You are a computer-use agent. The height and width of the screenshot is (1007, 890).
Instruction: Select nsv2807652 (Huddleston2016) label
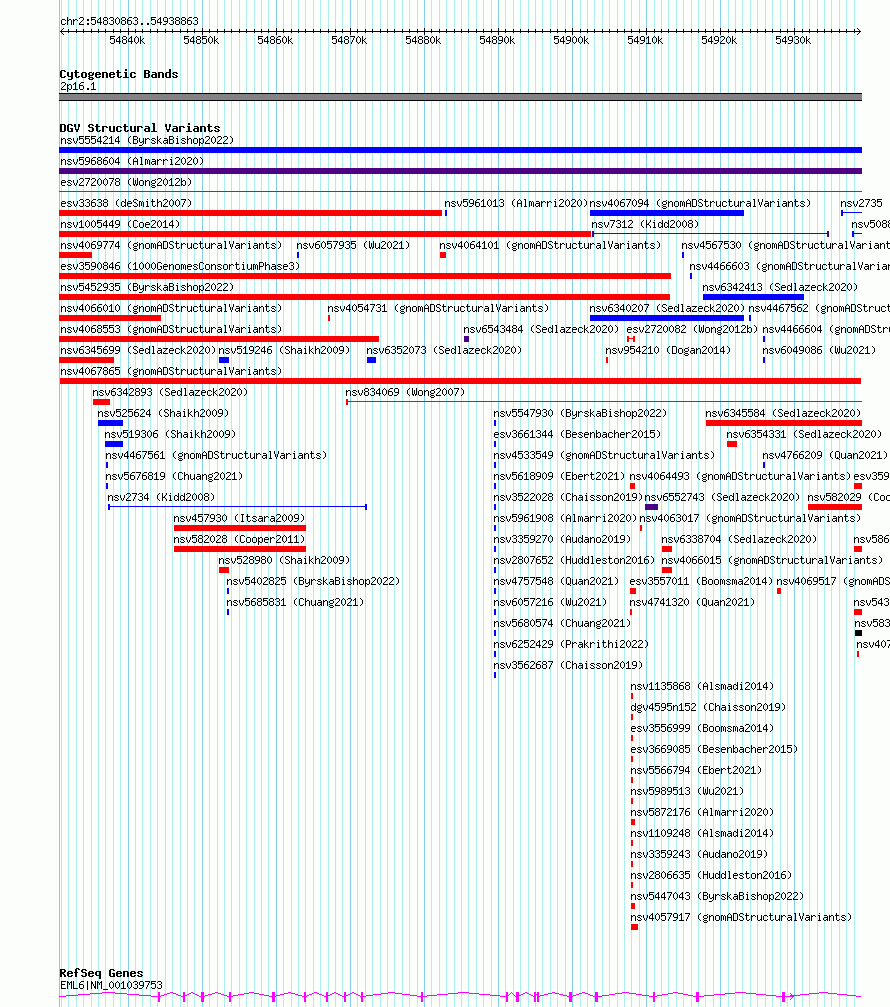click(x=574, y=560)
